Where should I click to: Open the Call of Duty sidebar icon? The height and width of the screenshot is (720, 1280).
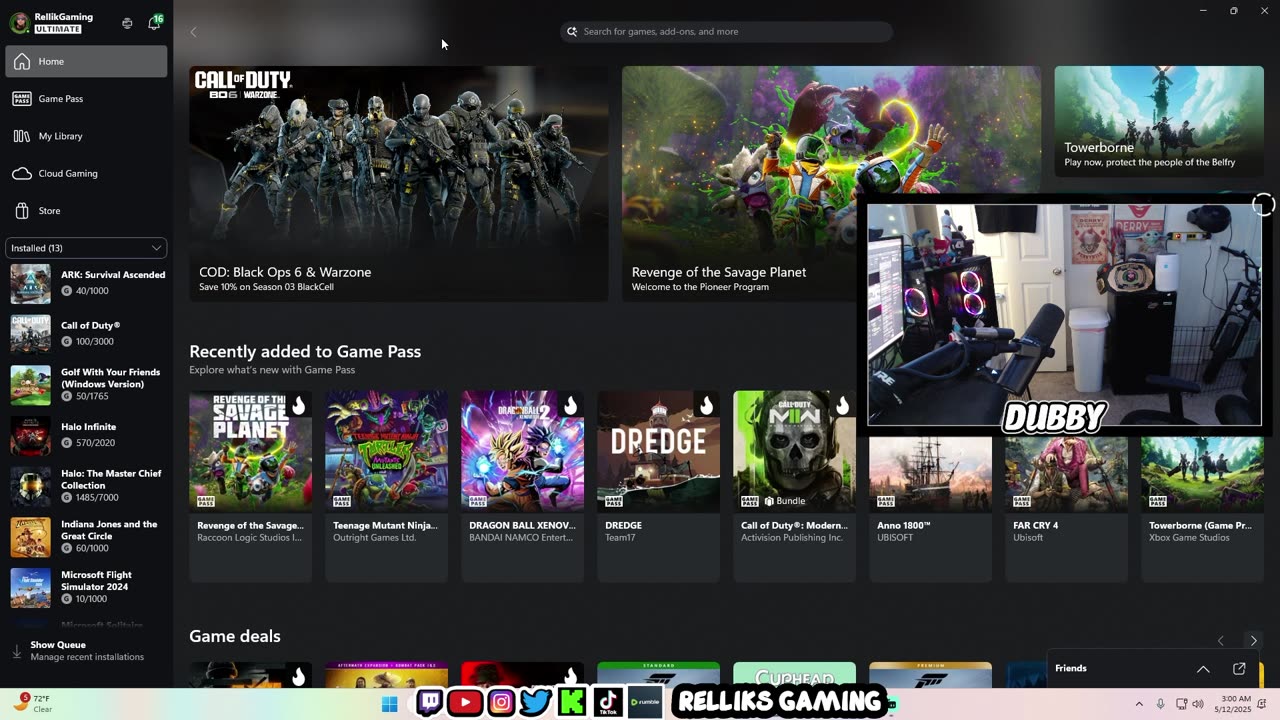tap(30, 333)
